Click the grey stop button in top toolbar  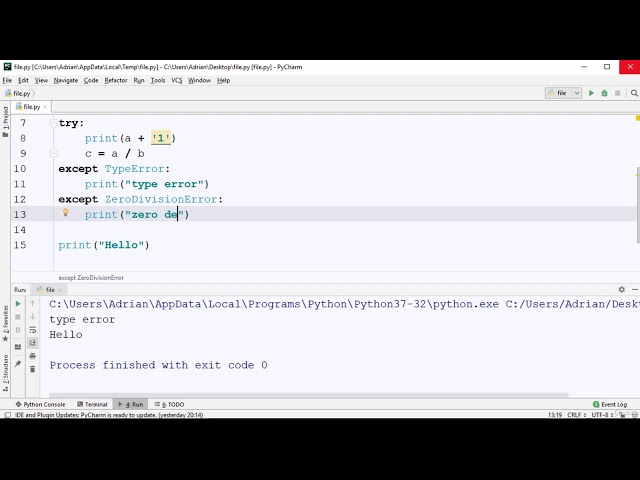[618, 93]
